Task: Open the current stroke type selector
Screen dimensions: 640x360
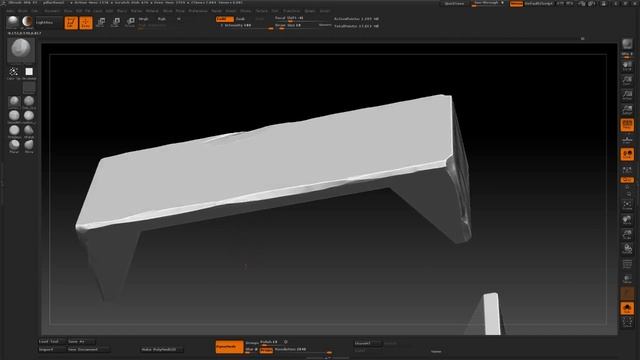Action: point(13,73)
